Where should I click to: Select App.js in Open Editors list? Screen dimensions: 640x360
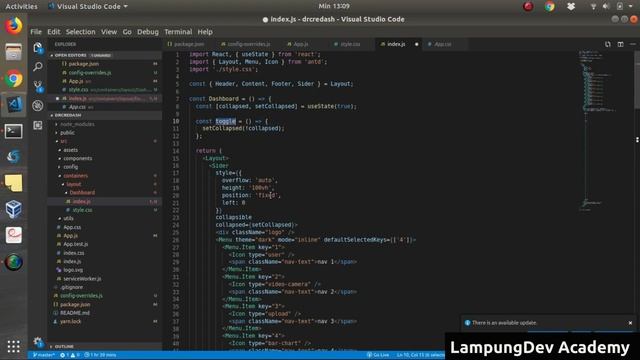click(76, 81)
